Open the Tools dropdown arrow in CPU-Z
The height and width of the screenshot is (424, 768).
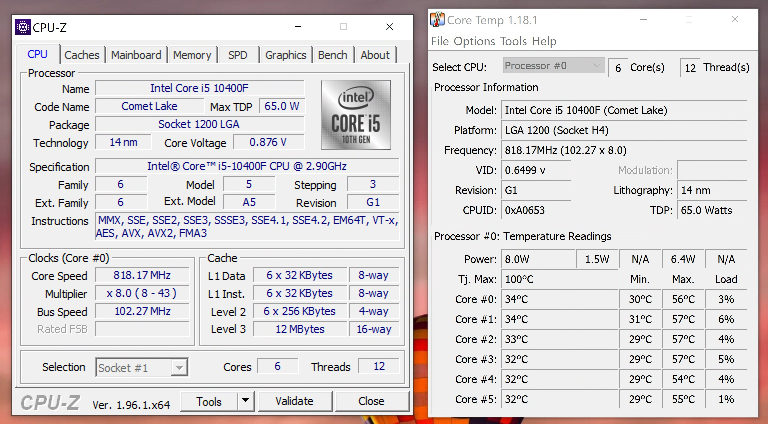tap(245, 401)
